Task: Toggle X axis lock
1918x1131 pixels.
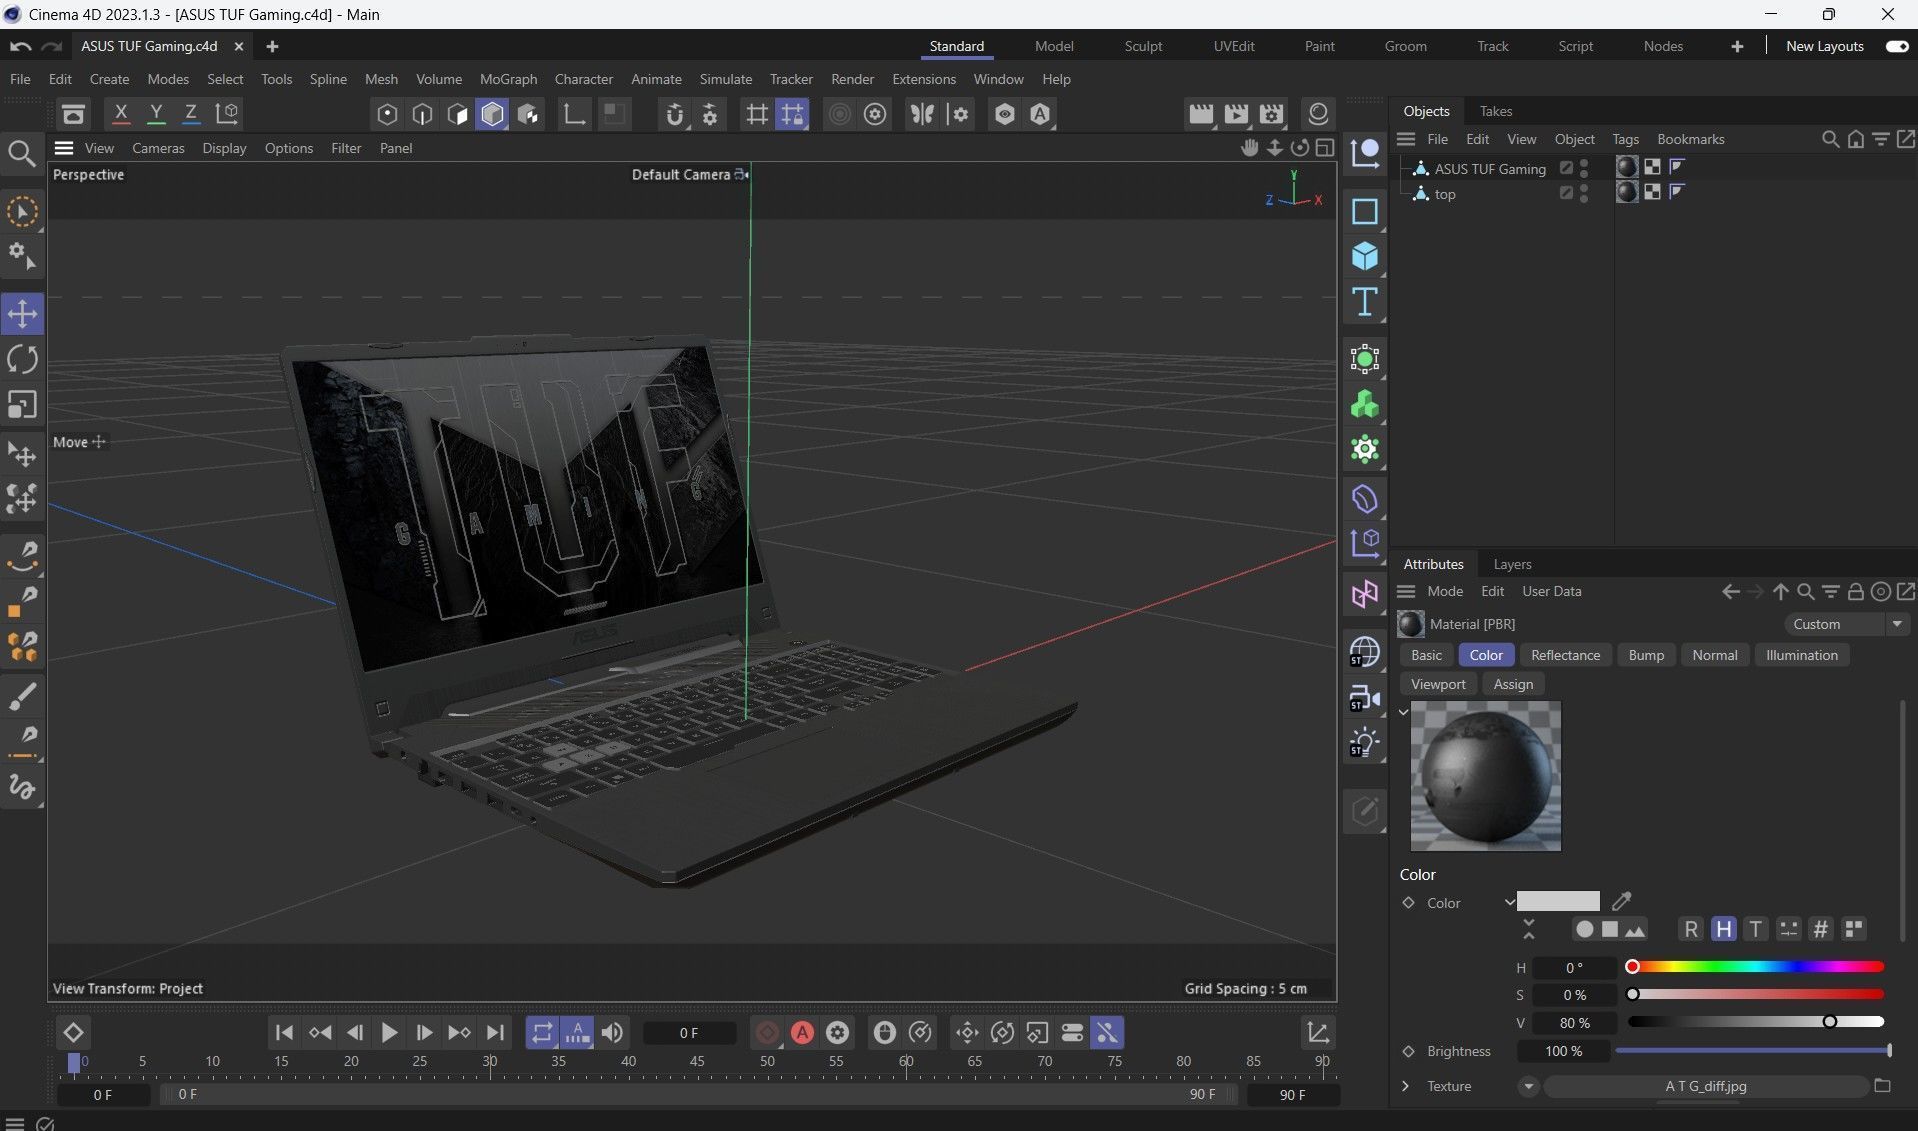Action: pos(121,114)
